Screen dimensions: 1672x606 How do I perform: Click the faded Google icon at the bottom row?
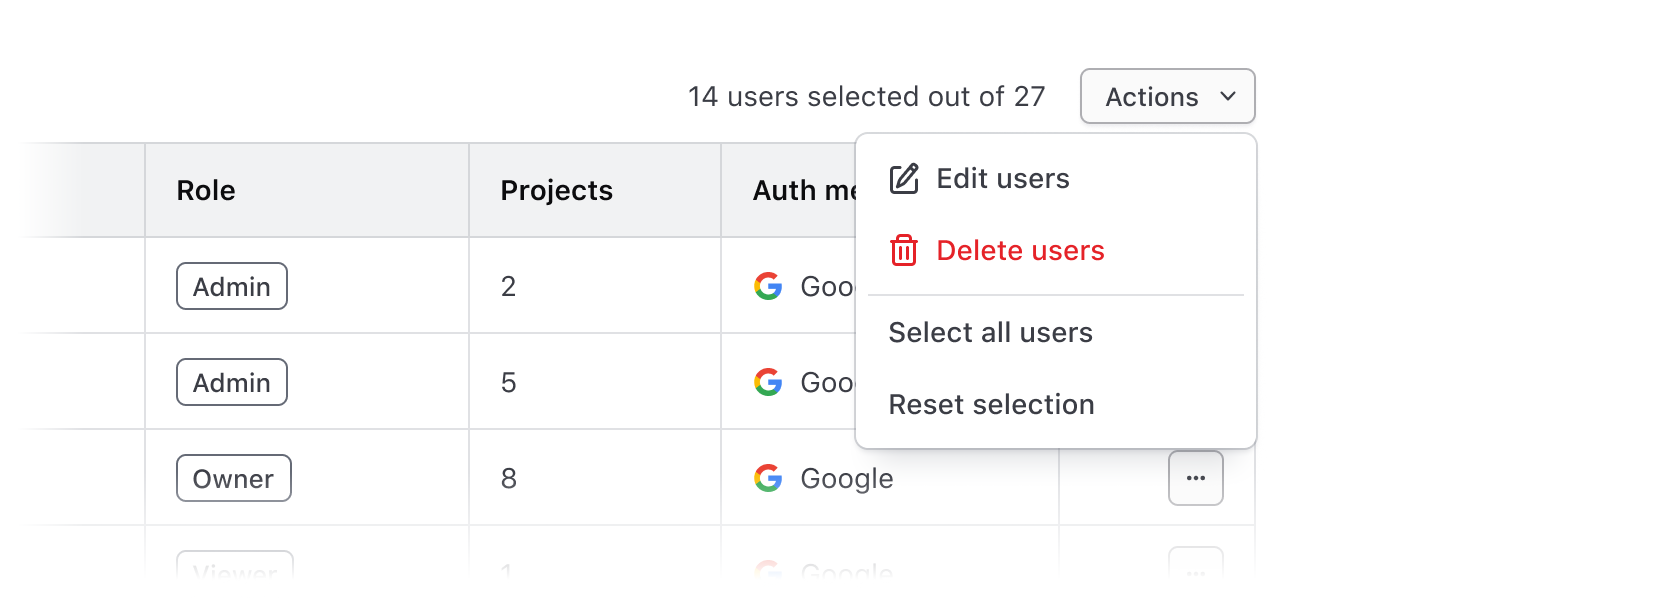tap(768, 572)
